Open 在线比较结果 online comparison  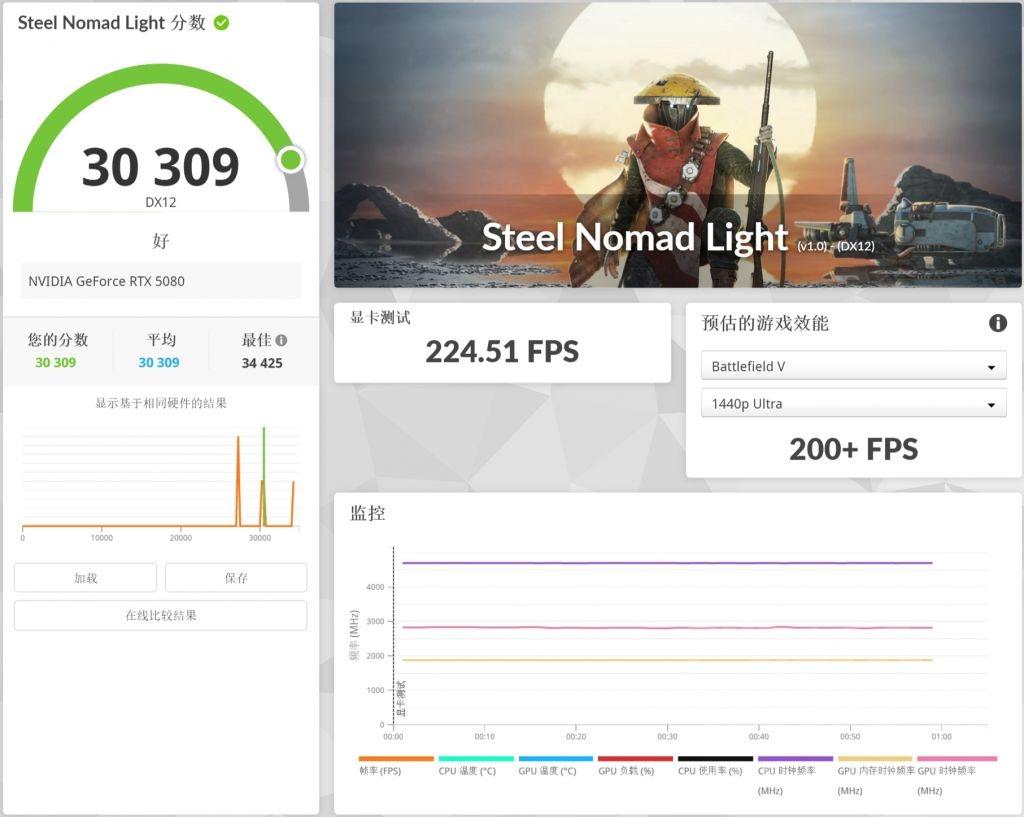(160, 615)
